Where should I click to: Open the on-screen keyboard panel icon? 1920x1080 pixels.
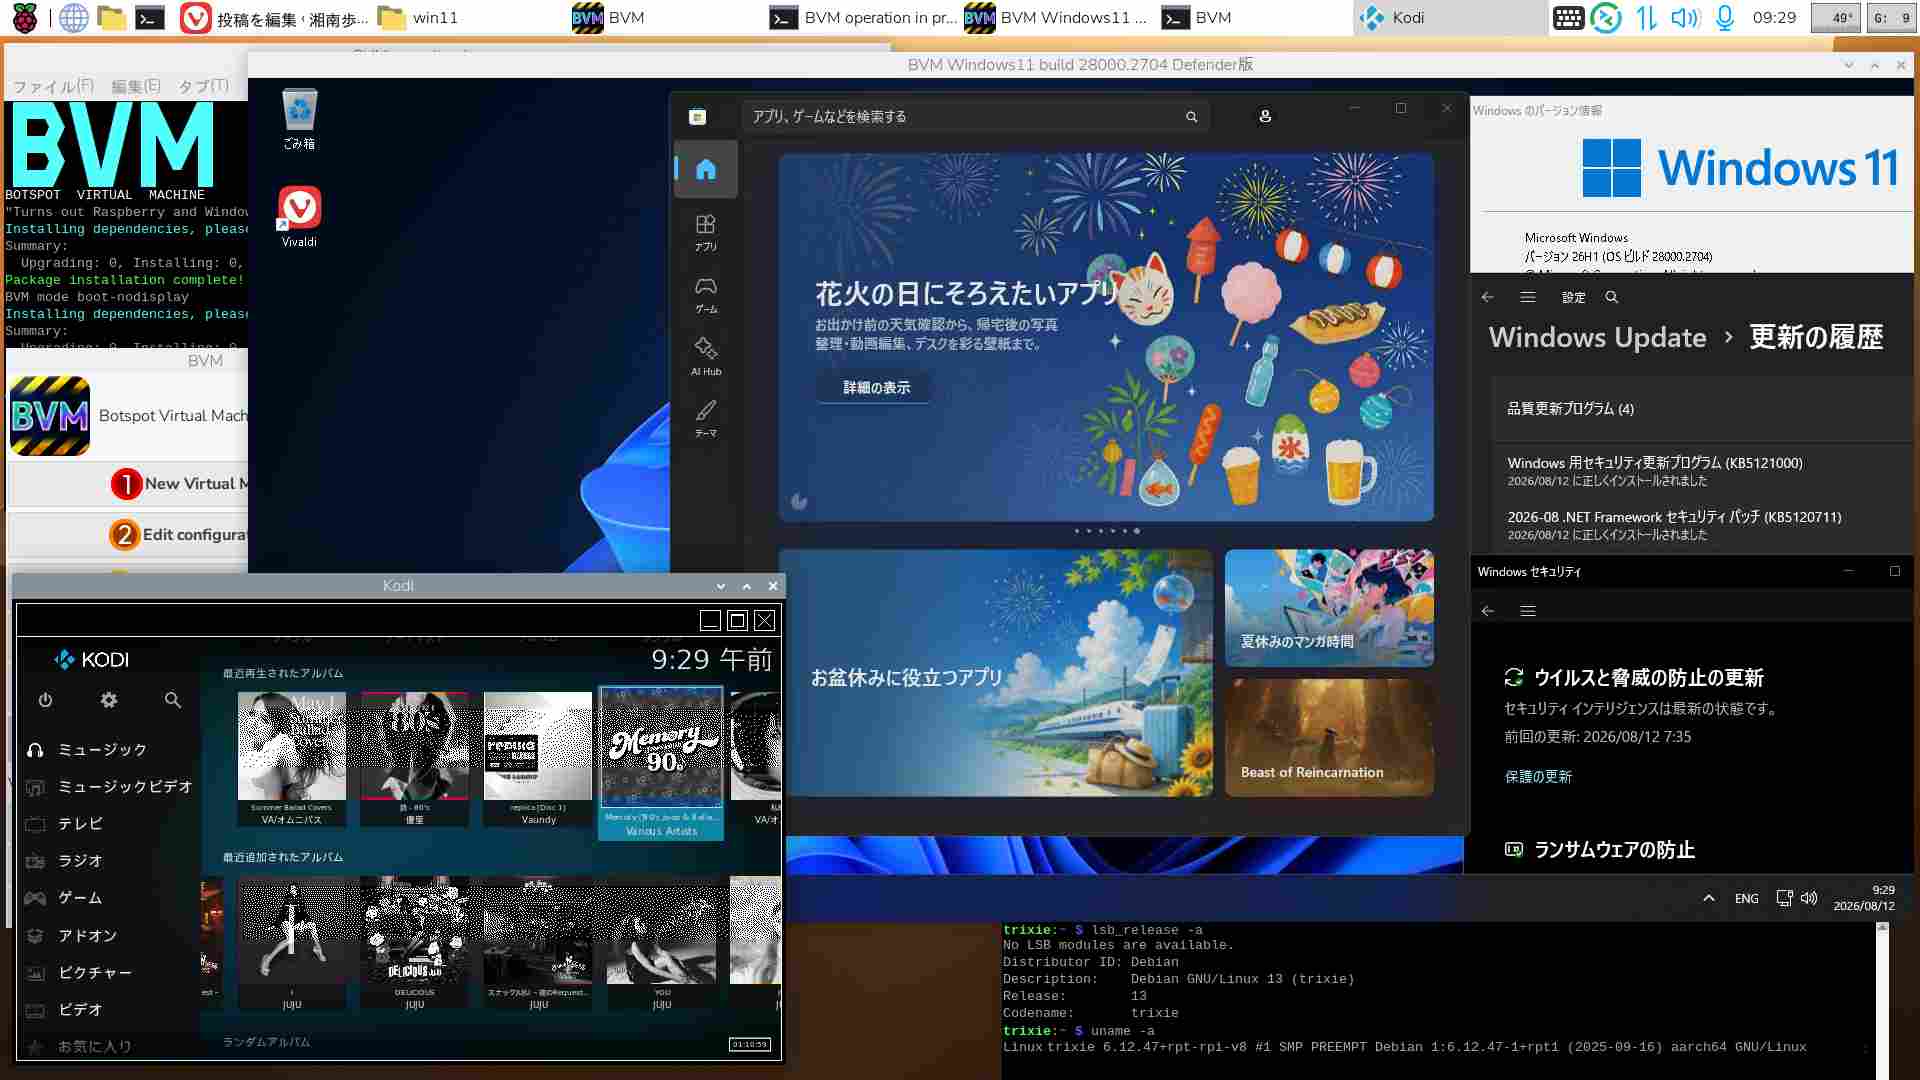[1568, 18]
